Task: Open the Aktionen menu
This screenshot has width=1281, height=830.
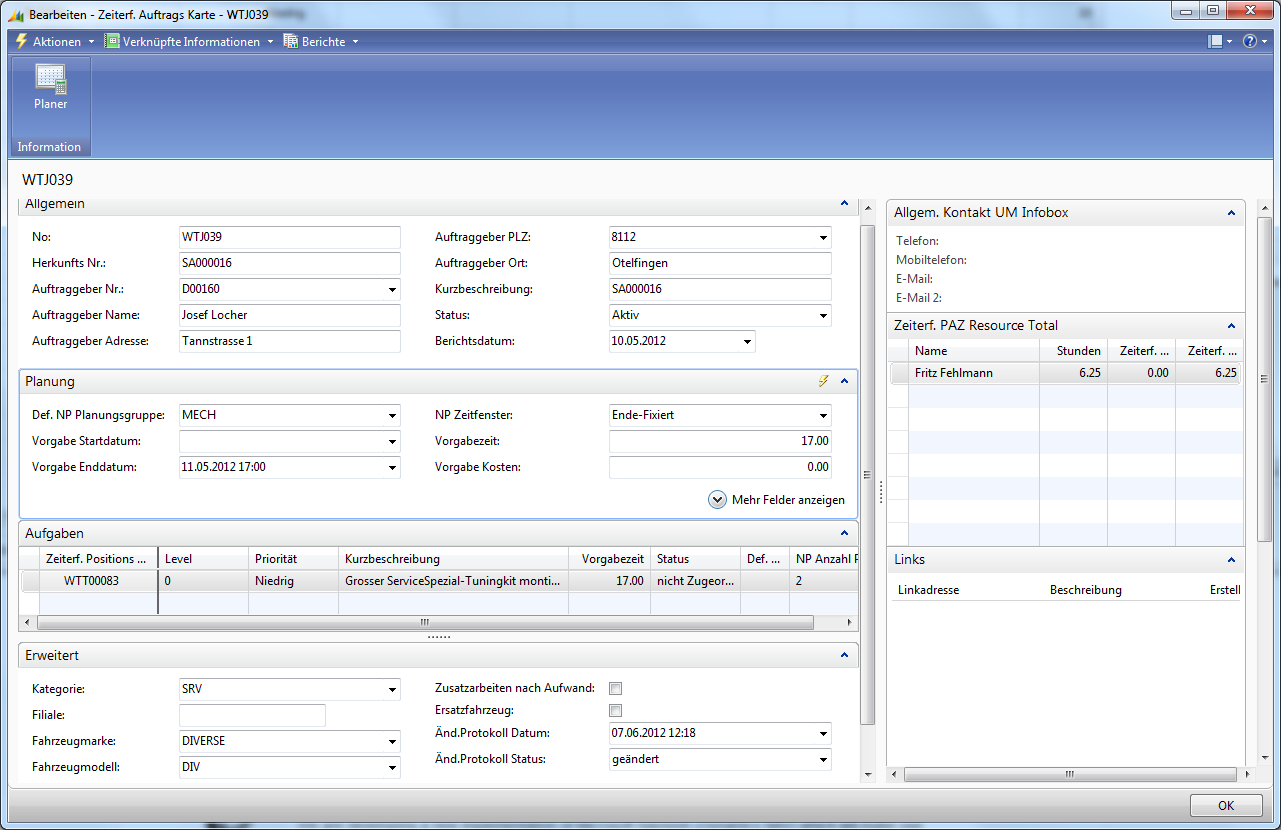Action: [x=54, y=42]
